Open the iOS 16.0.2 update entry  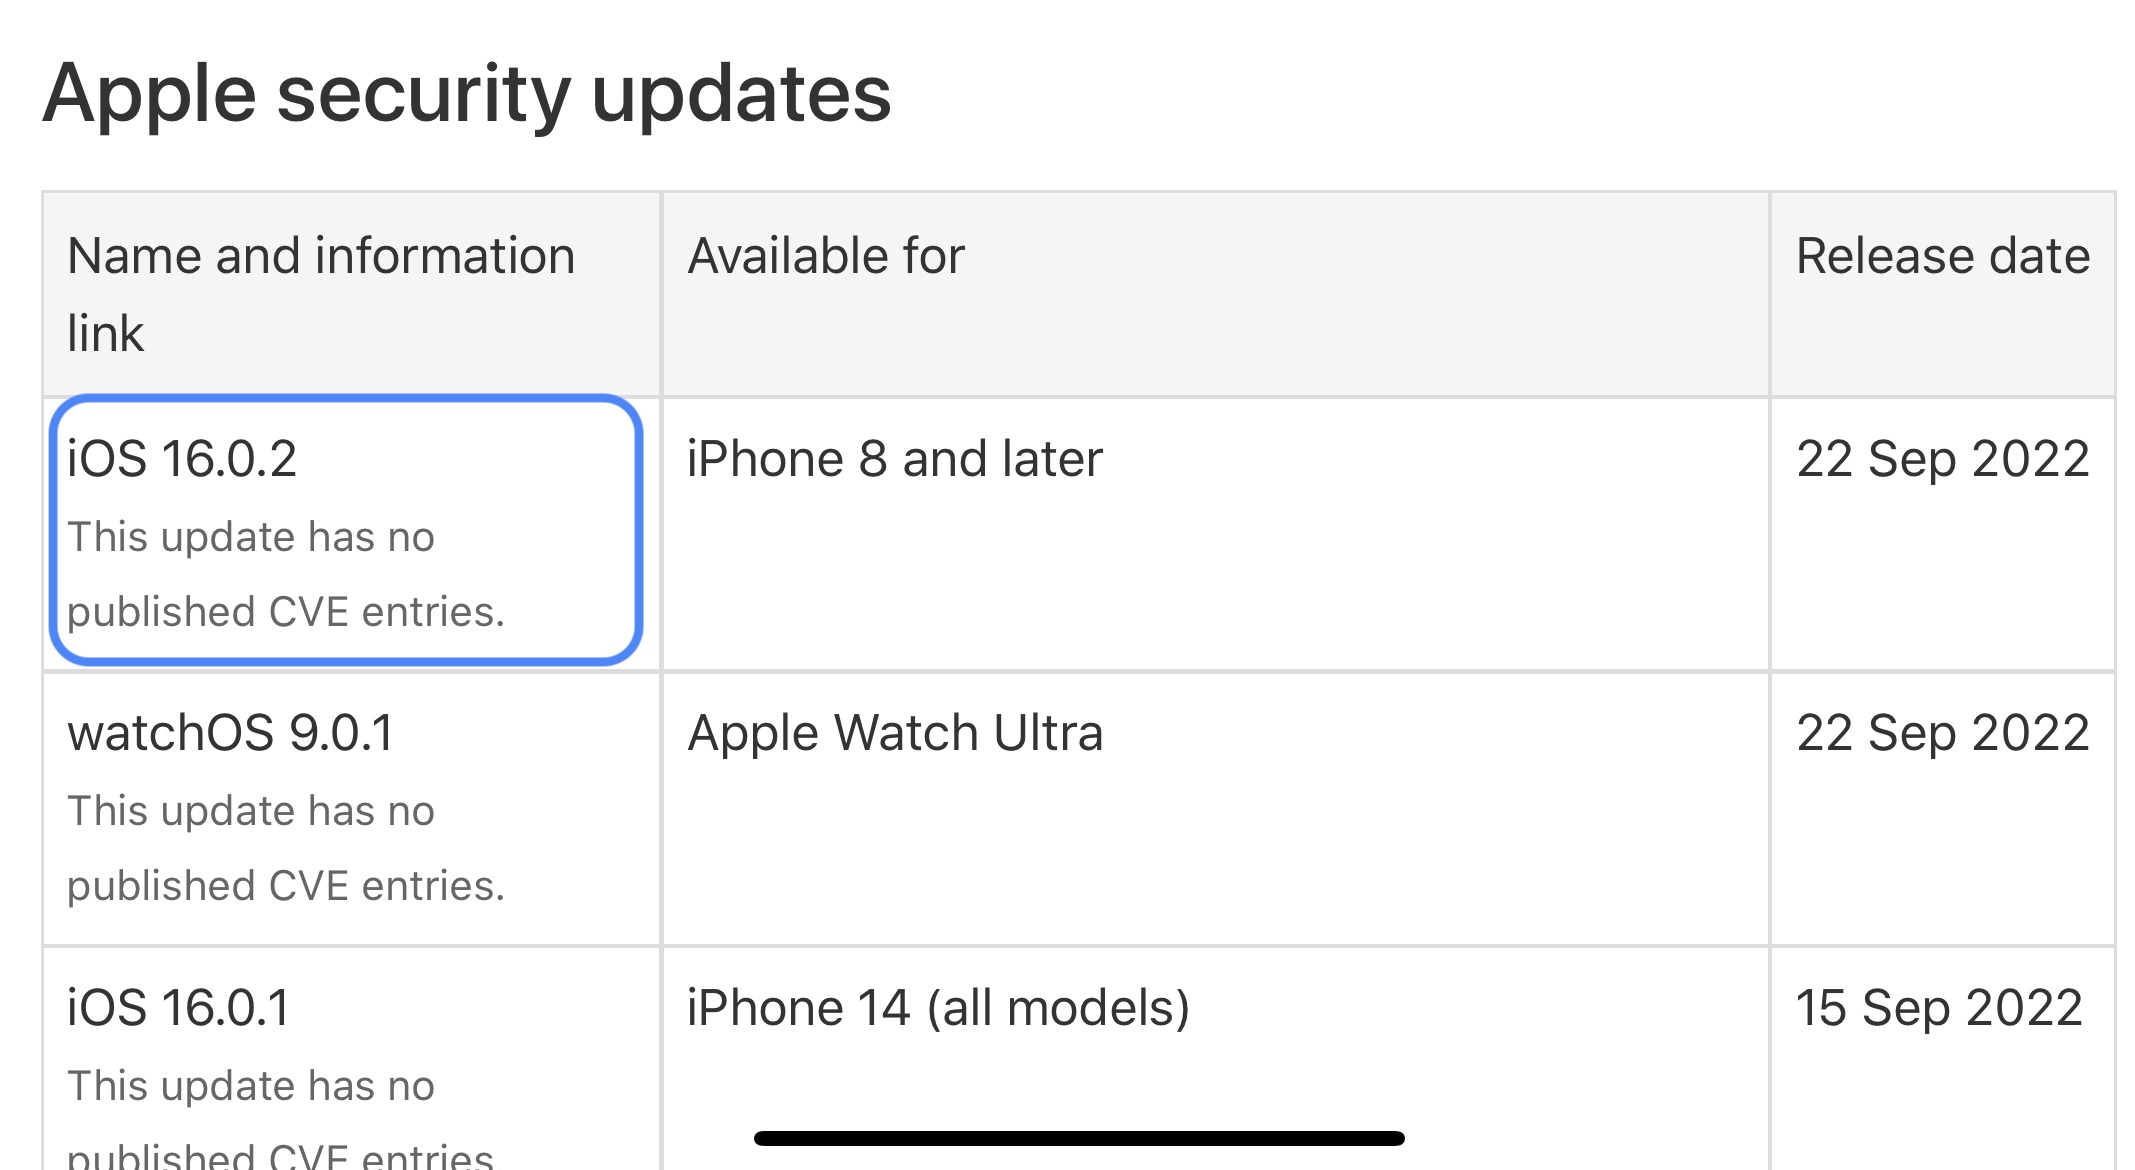(x=182, y=460)
